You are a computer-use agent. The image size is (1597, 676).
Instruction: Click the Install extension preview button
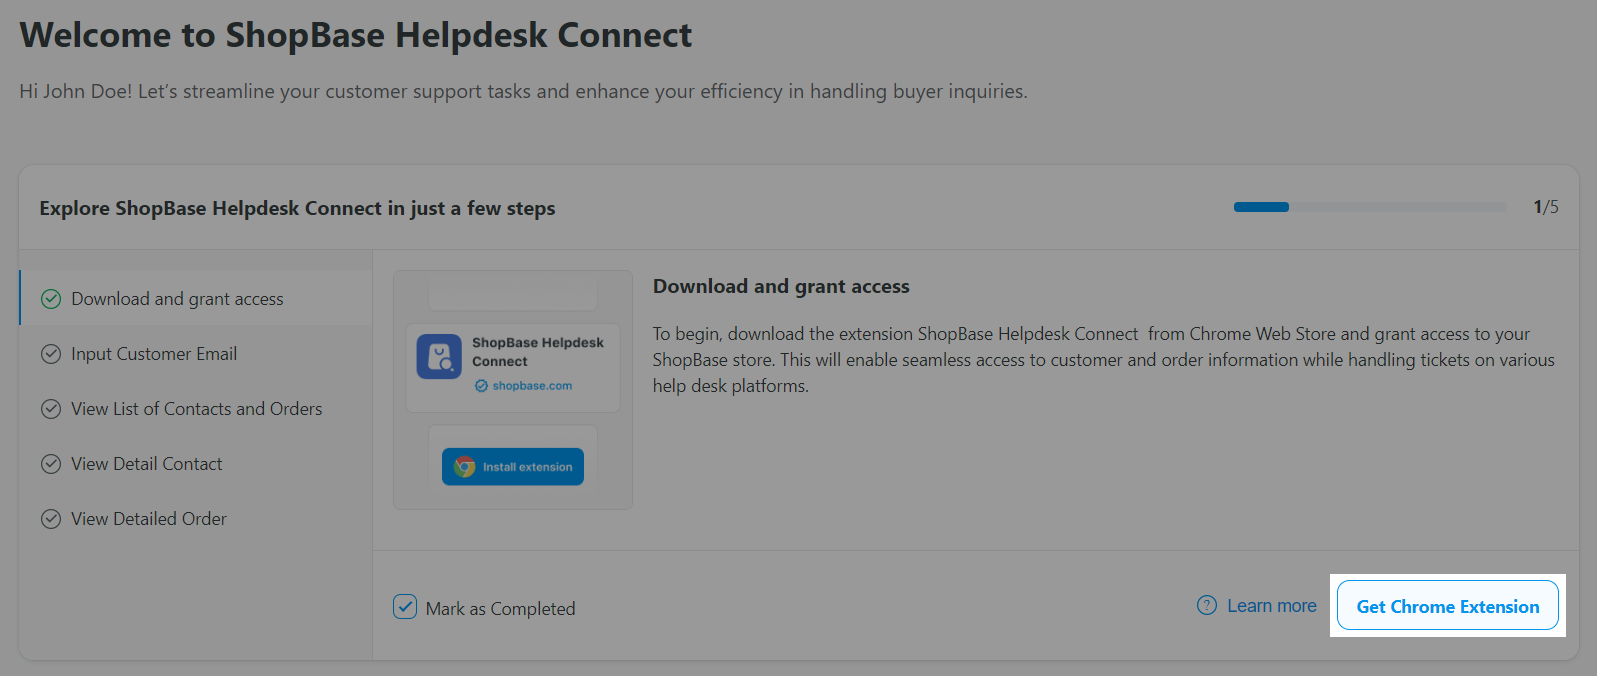(x=513, y=467)
